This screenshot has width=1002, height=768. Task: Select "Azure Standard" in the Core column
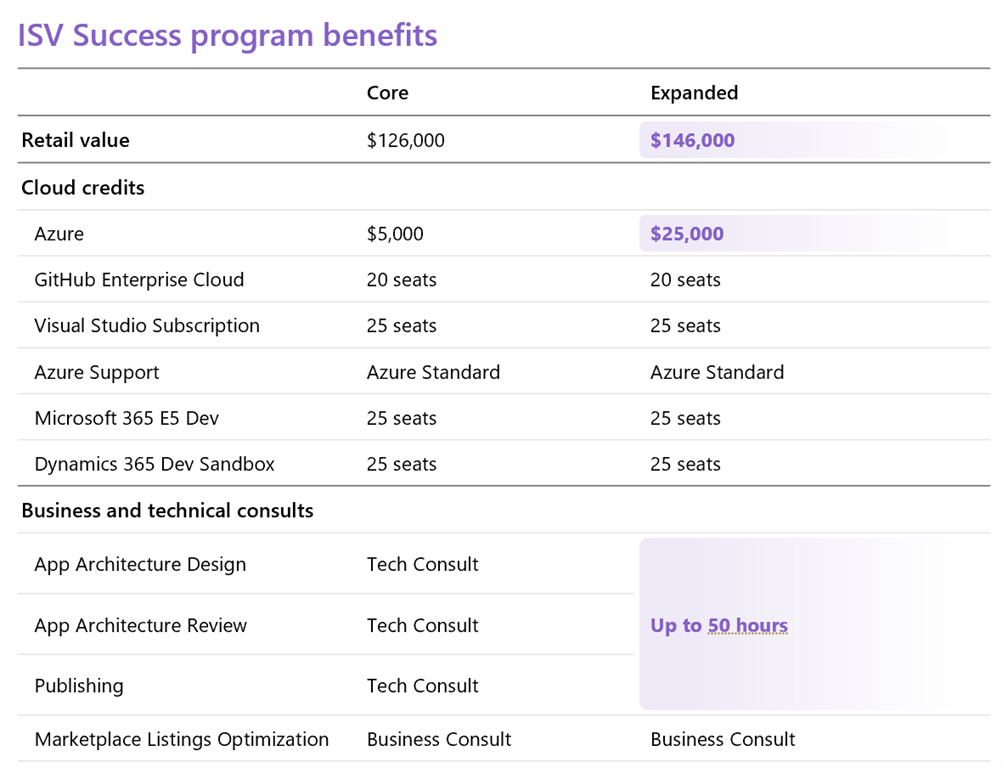coord(433,372)
